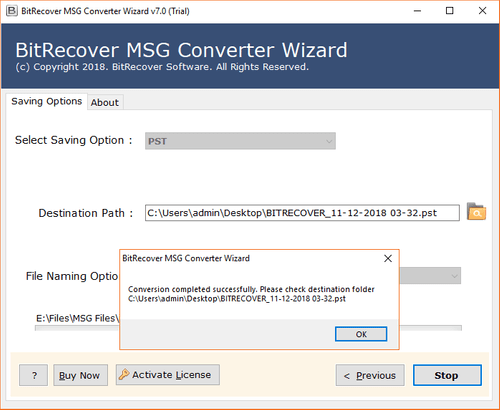
Task: Click the OK button in the dialog
Action: [x=361, y=334]
